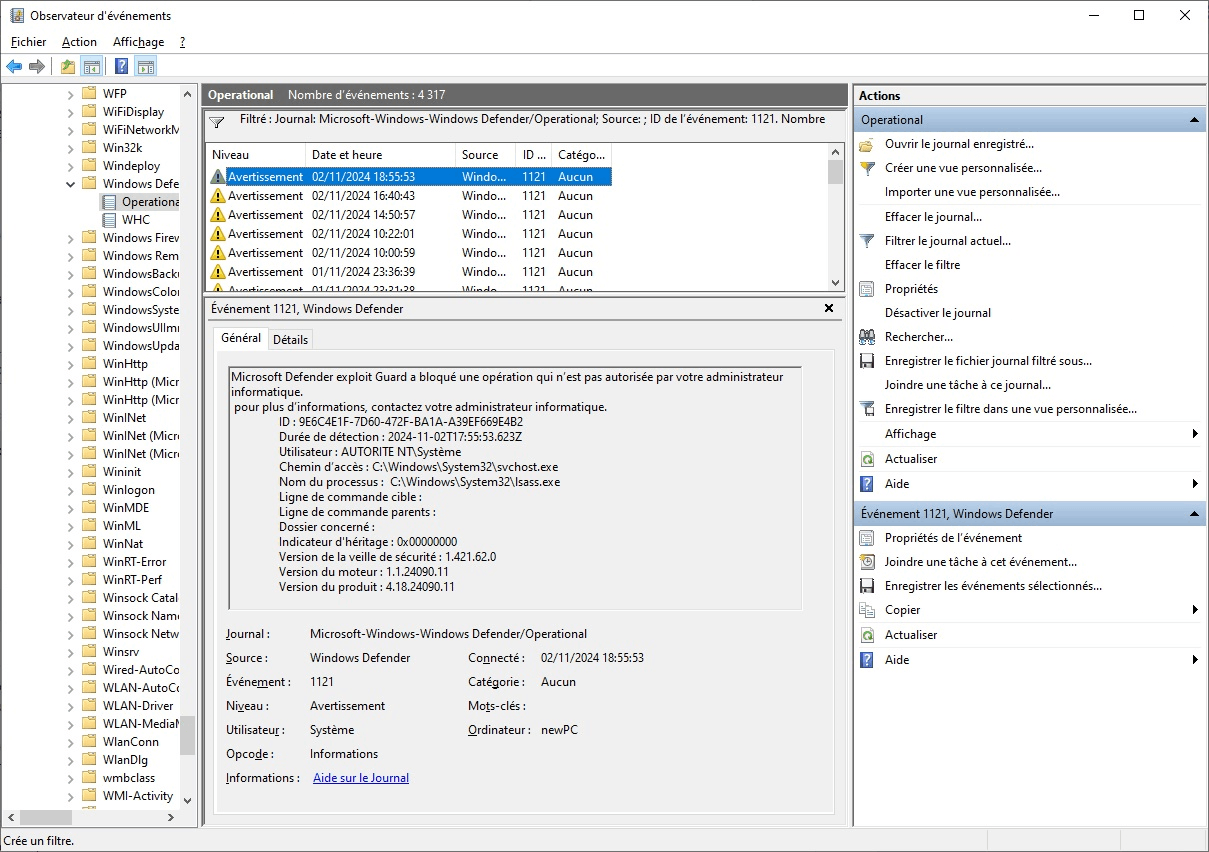The width and height of the screenshot is (1209, 852).
Task: Open the Fichier menu
Action: point(29,42)
